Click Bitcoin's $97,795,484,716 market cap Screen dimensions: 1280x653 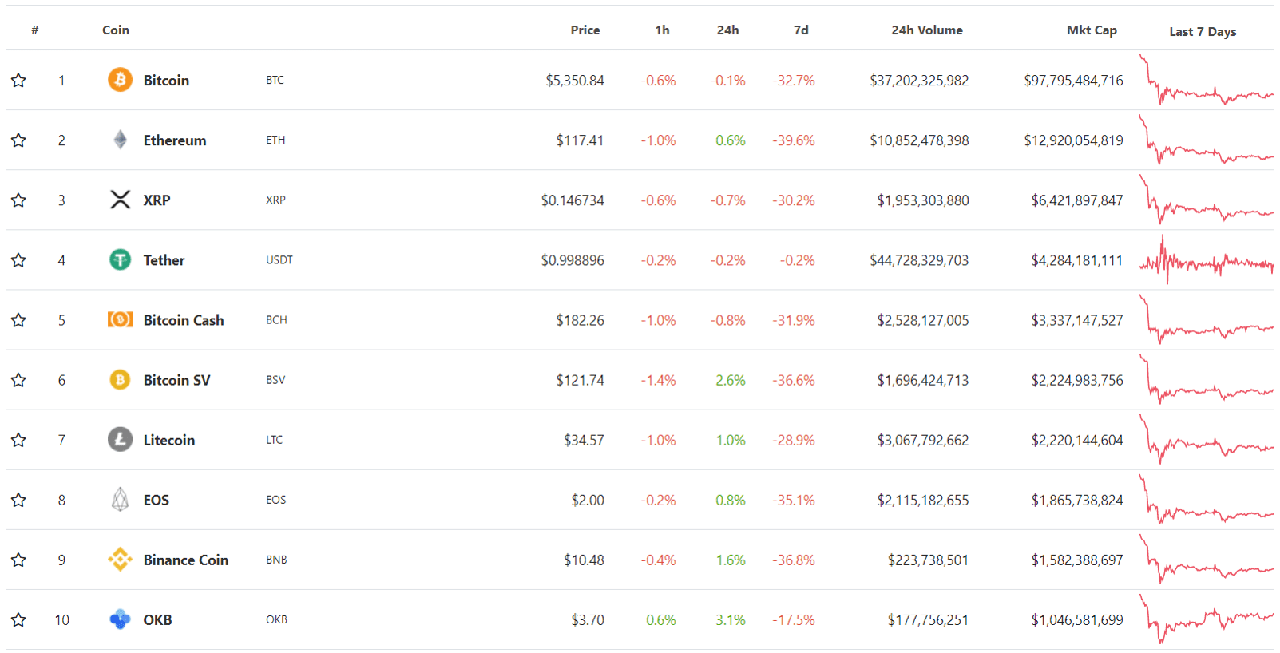pos(1073,80)
